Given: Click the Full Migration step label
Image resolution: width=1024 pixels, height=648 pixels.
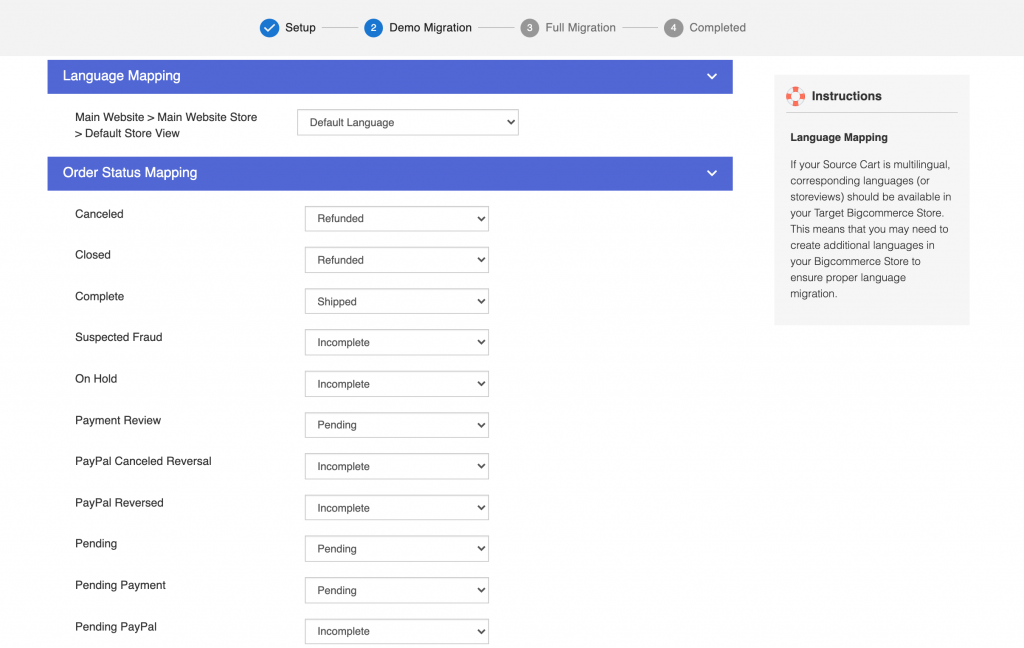Looking at the screenshot, I should click(582, 28).
